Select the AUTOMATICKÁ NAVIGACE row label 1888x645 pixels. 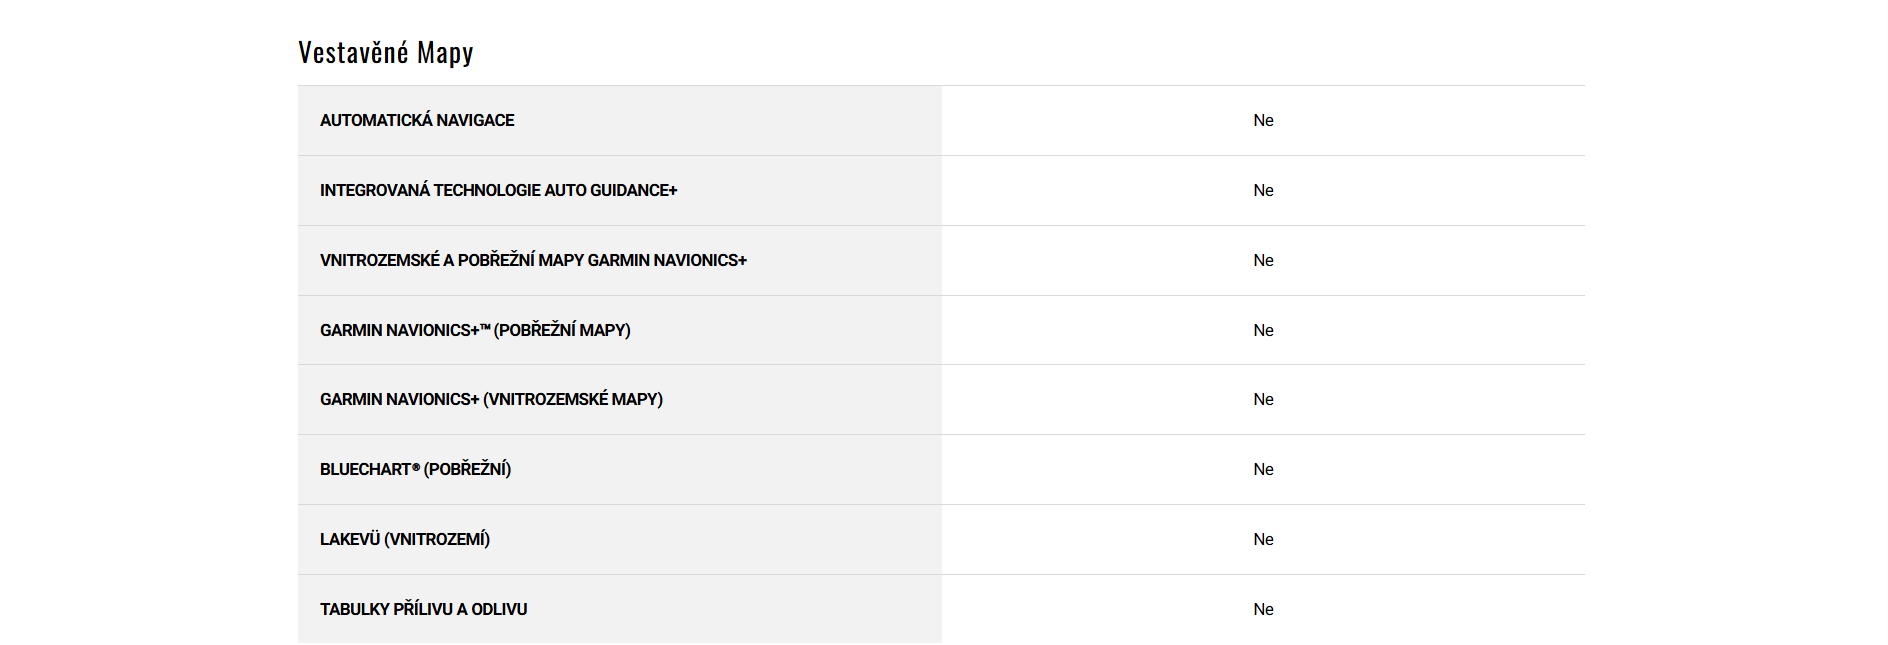click(417, 120)
